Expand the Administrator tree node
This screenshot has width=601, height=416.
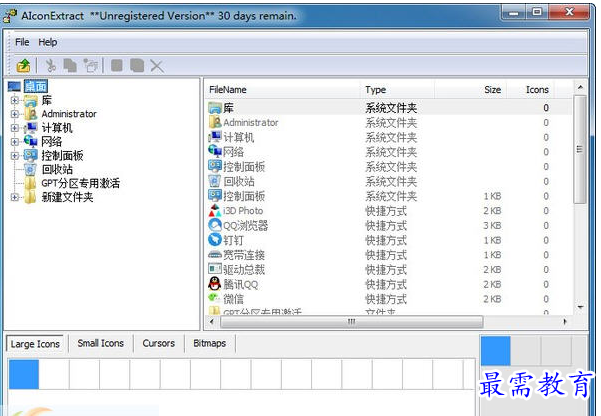[x=15, y=114]
